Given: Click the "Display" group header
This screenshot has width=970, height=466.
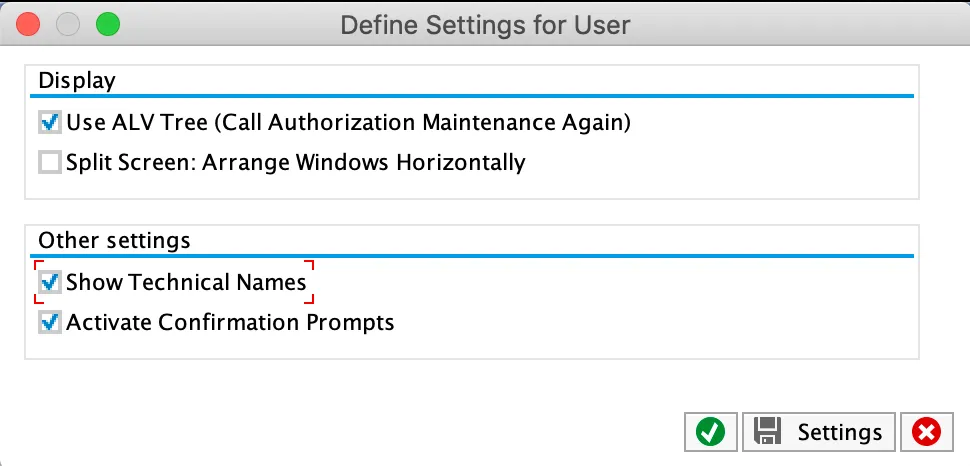Looking at the screenshot, I should tap(77, 80).
